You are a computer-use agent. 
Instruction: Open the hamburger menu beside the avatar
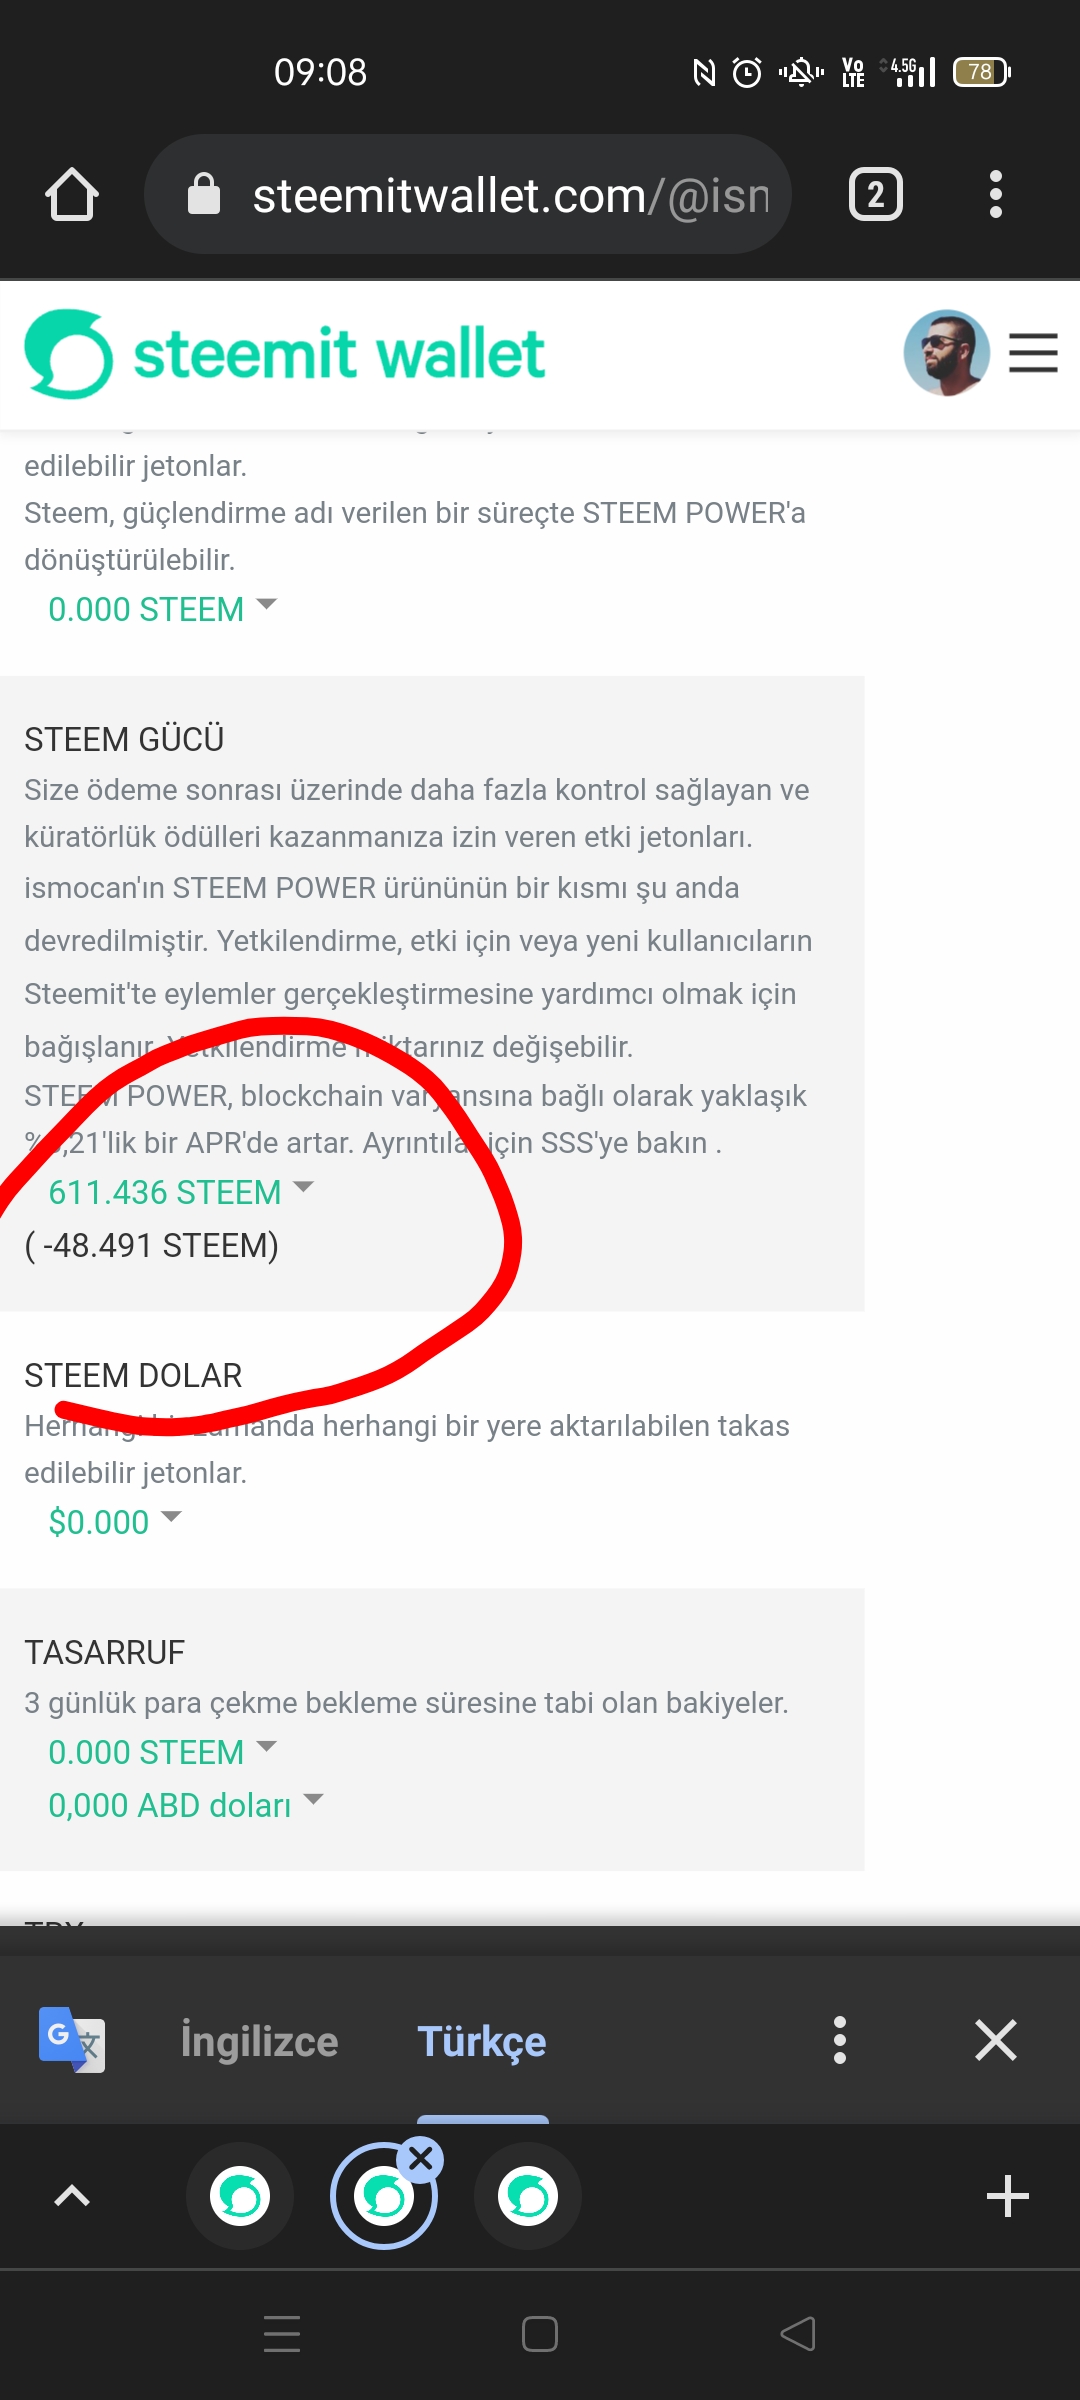1033,353
